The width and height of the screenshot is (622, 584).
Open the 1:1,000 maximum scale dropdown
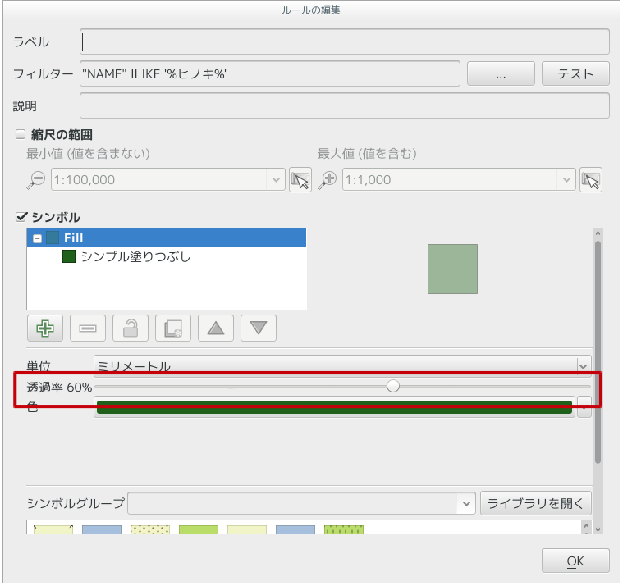pos(566,180)
